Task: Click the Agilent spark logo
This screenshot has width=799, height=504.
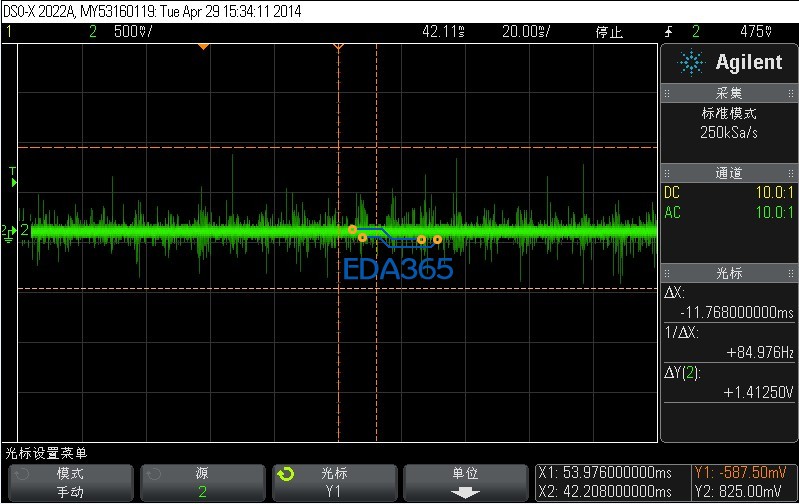Action: [x=691, y=63]
